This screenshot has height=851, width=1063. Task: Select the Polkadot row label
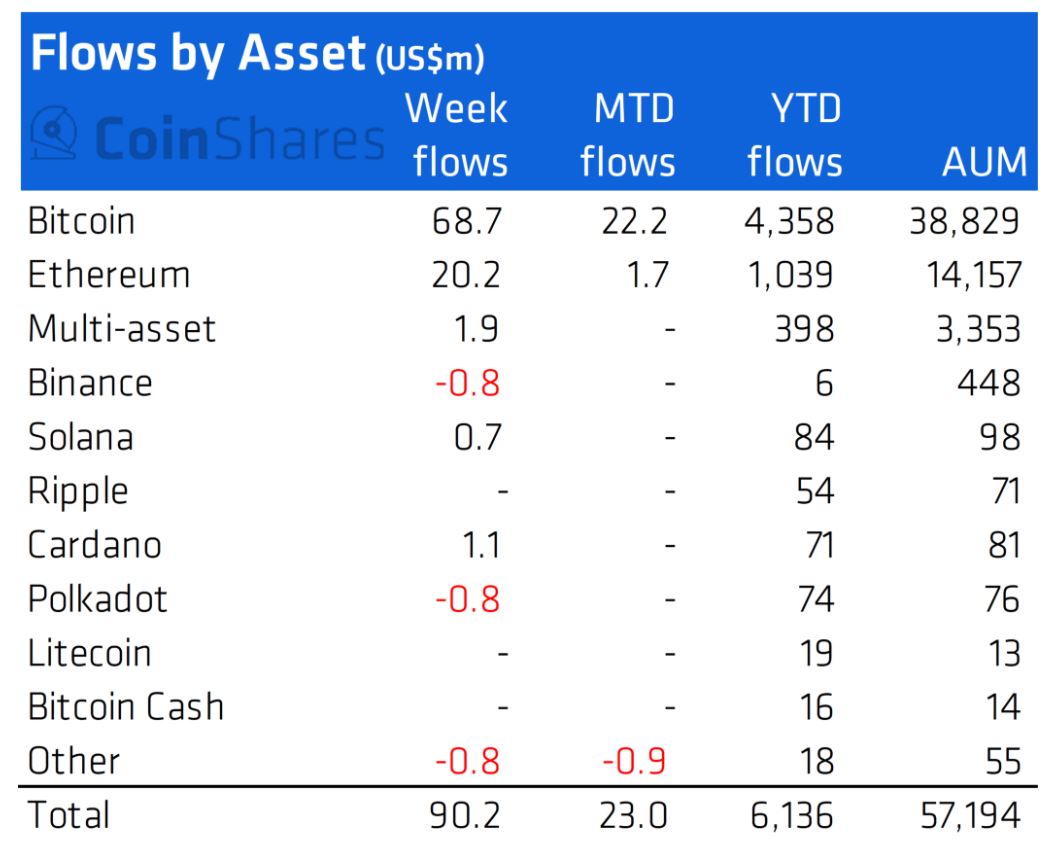click(x=97, y=599)
